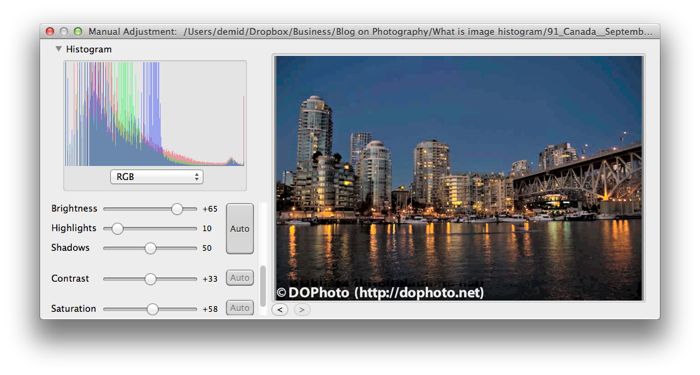The width and height of the screenshot is (700, 375).
Task: Click the city skyline preview image
Action: pos(459,178)
